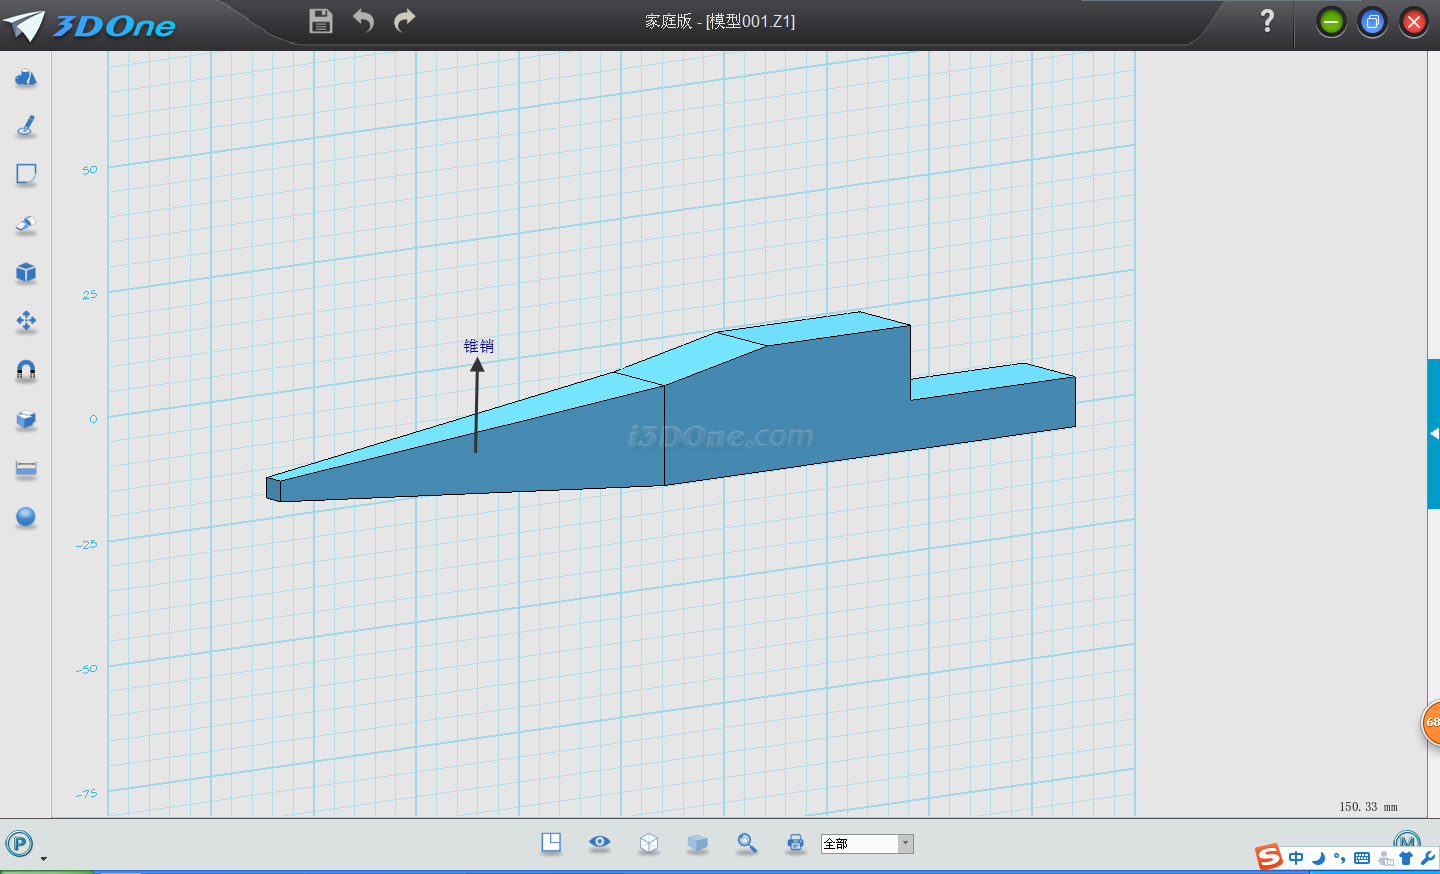Activate the magnet snap tool
Image resolution: width=1440 pixels, height=874 pixels.
pyautogui.click(x=26, y=370)
